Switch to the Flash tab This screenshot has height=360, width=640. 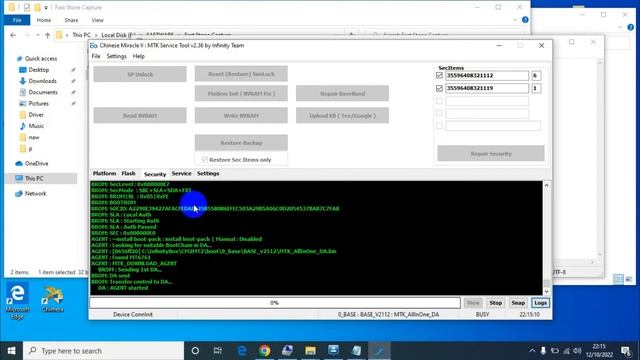pos(128,173)
